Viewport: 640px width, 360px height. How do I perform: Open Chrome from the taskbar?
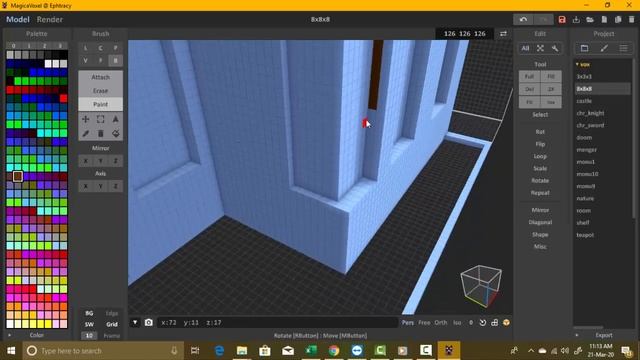334,351
